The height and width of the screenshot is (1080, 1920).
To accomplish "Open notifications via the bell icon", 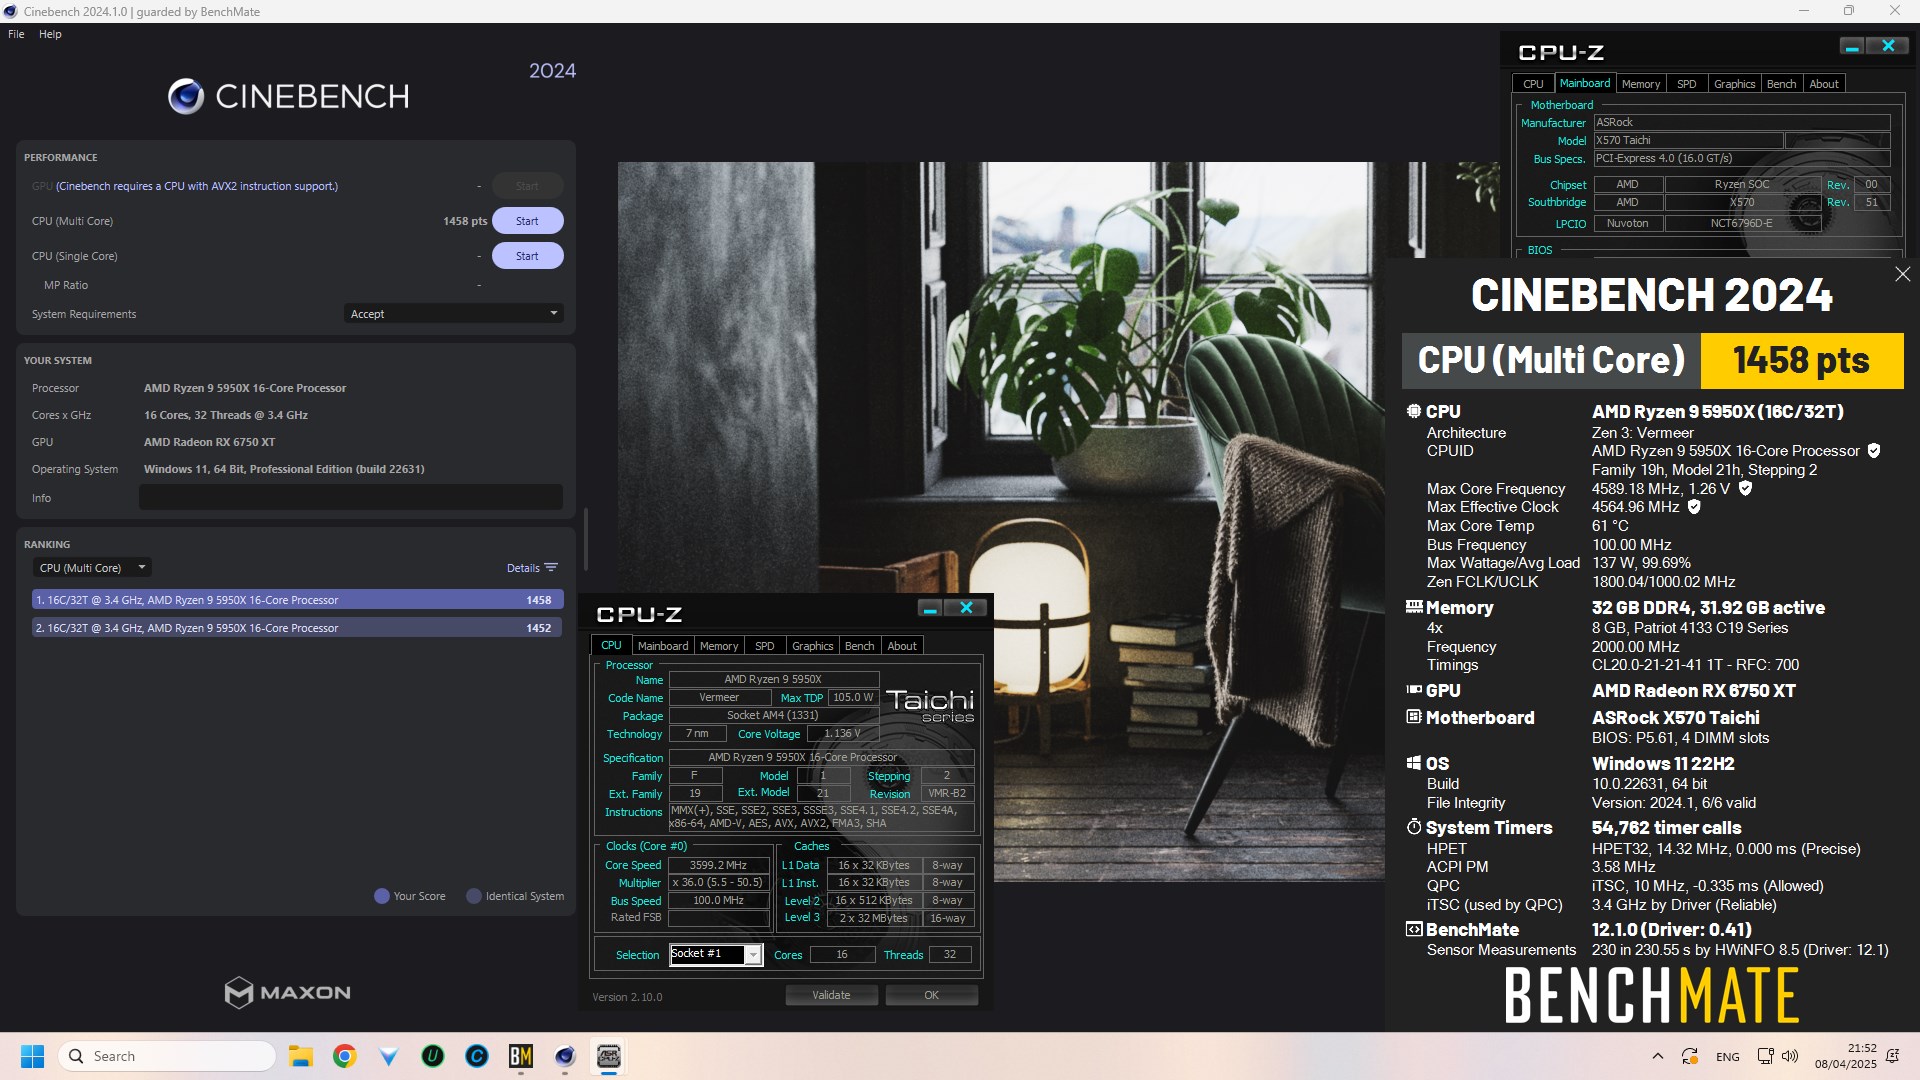I will click(1892, 1056).
